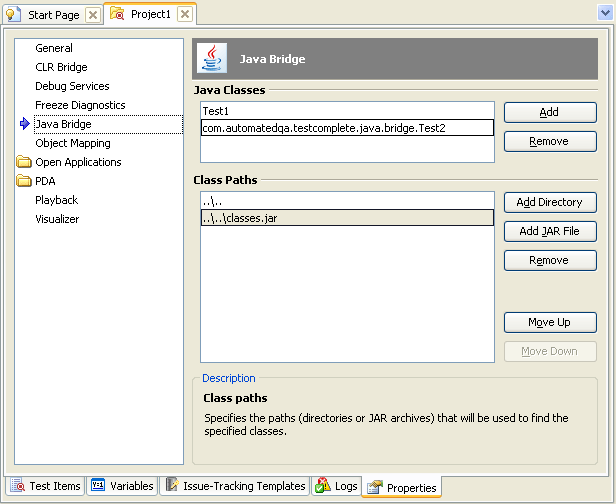Select General in the options tree
616x504 pixels.
click(x=54, y=48)
